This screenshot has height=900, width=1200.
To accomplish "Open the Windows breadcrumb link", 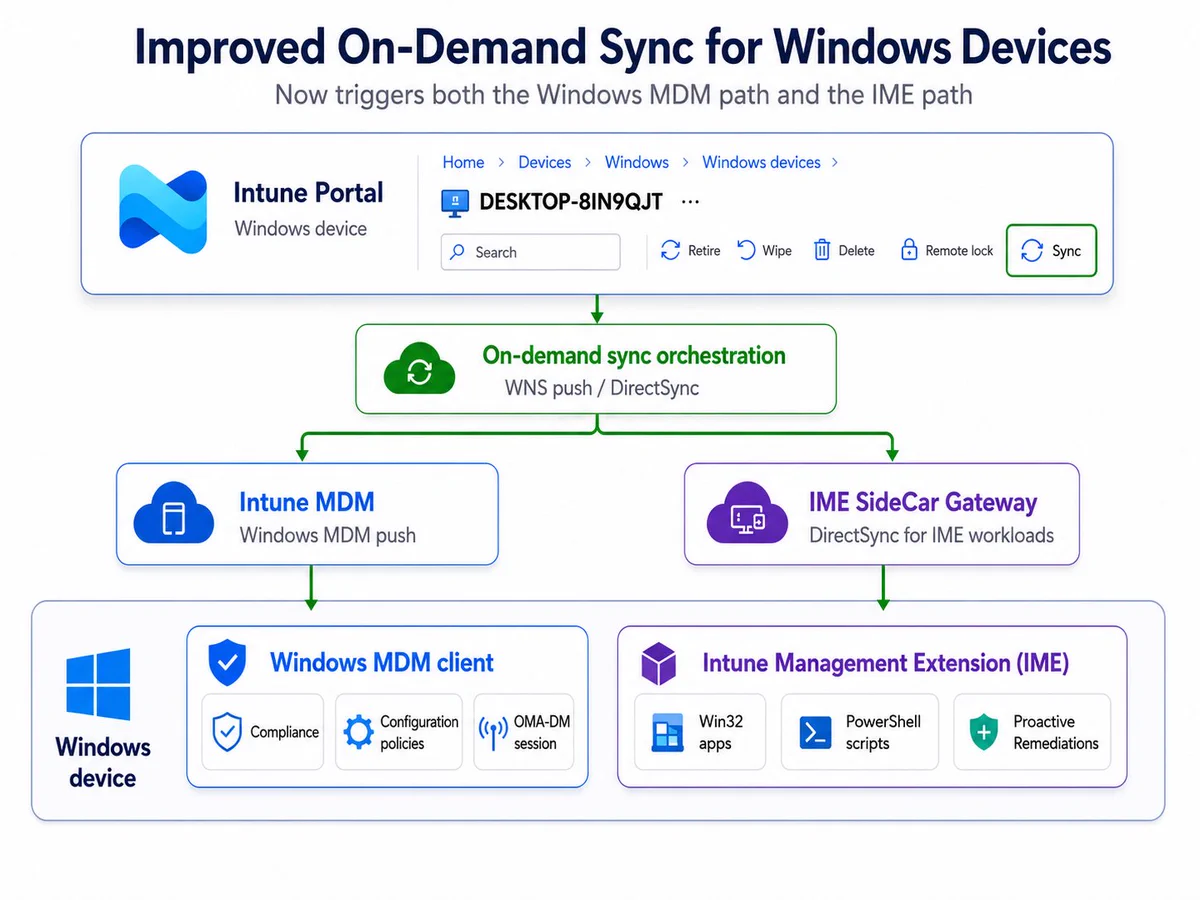I will coord(636,162).
